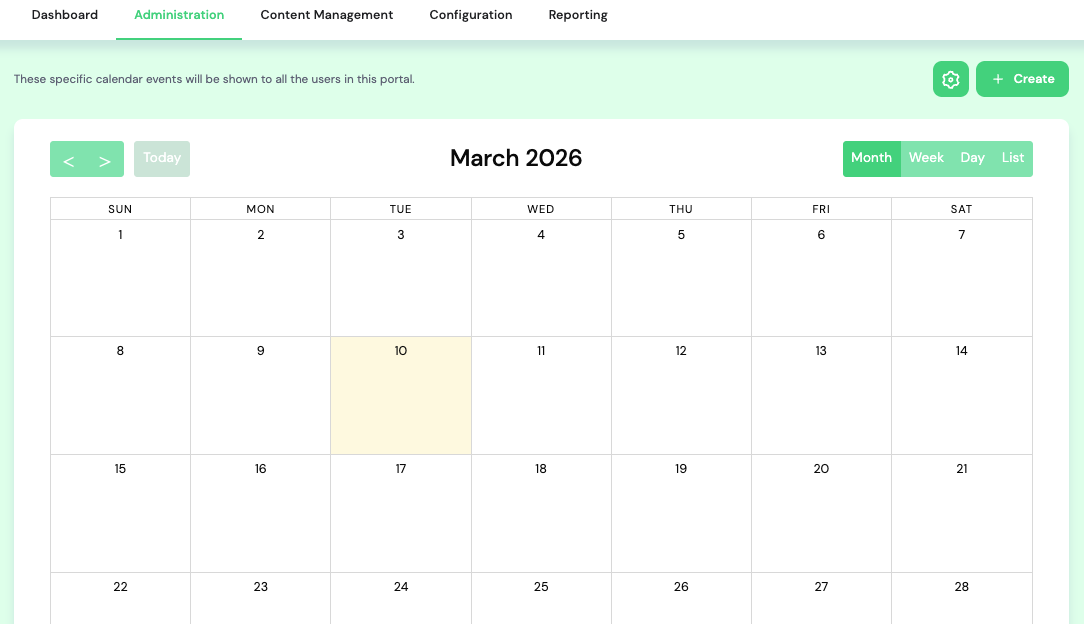Click the date number 19
1084x624 pixels.
point(681,469)
